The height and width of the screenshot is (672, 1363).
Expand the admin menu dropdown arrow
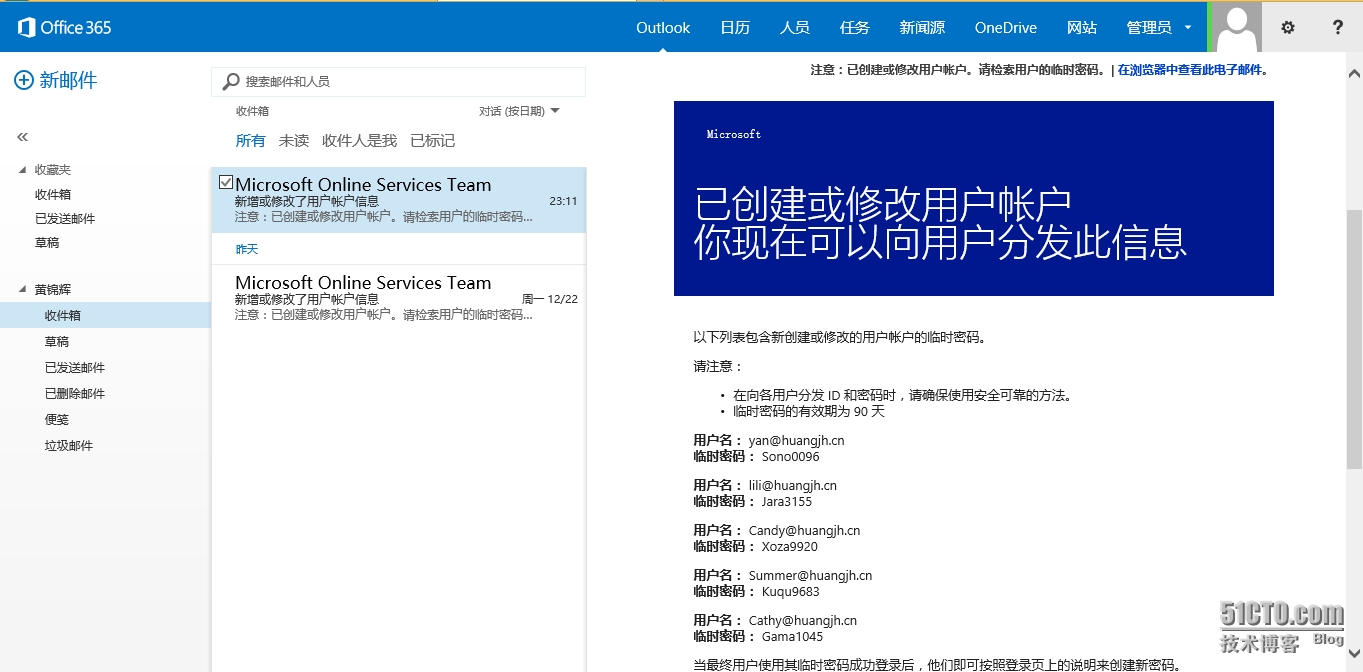(1188, 28)
